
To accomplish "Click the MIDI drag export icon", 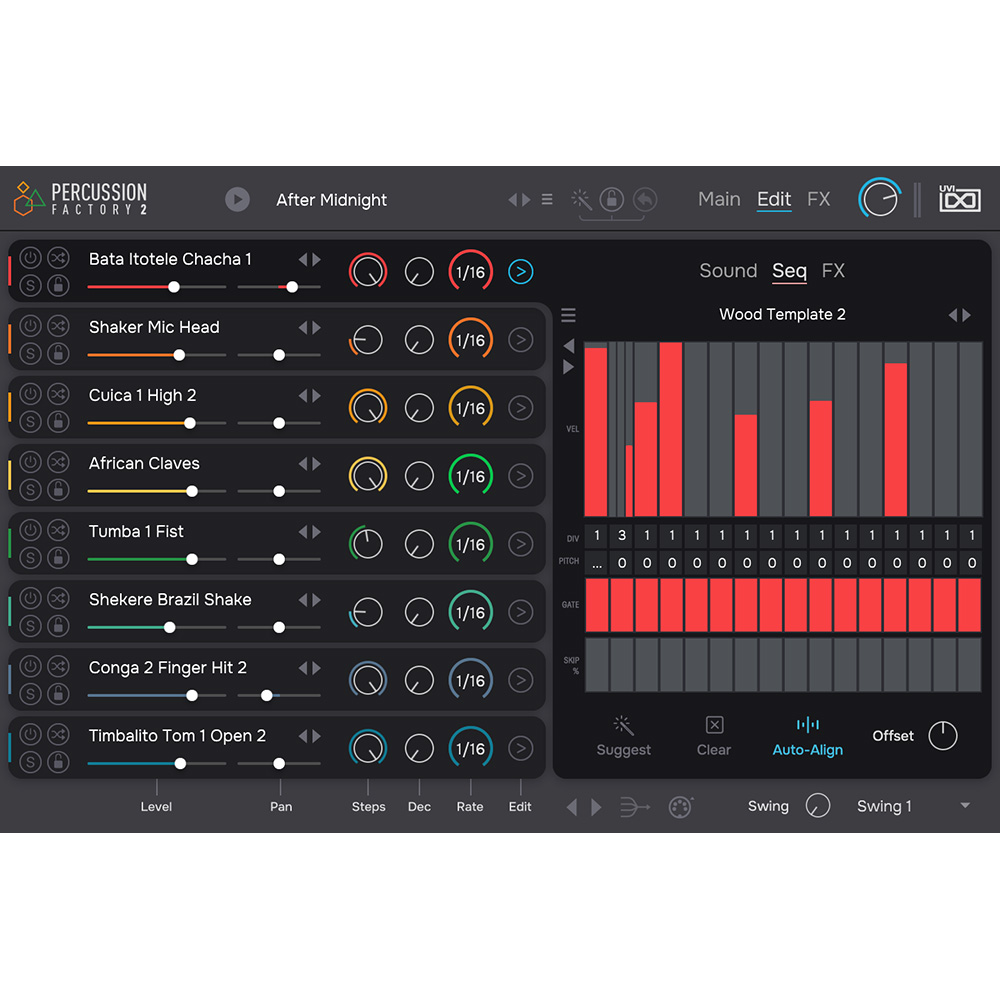I will [635, 807].
